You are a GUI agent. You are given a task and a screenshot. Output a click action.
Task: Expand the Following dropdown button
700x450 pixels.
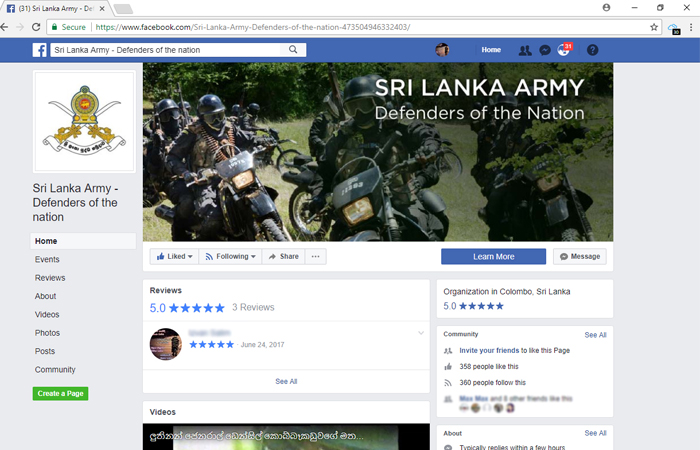click(x=230, y=256)
